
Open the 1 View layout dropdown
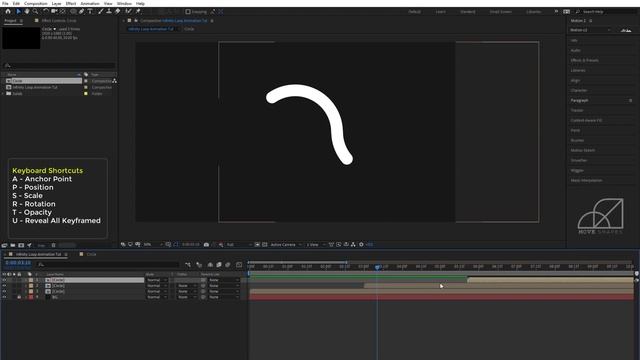point(315,244)
